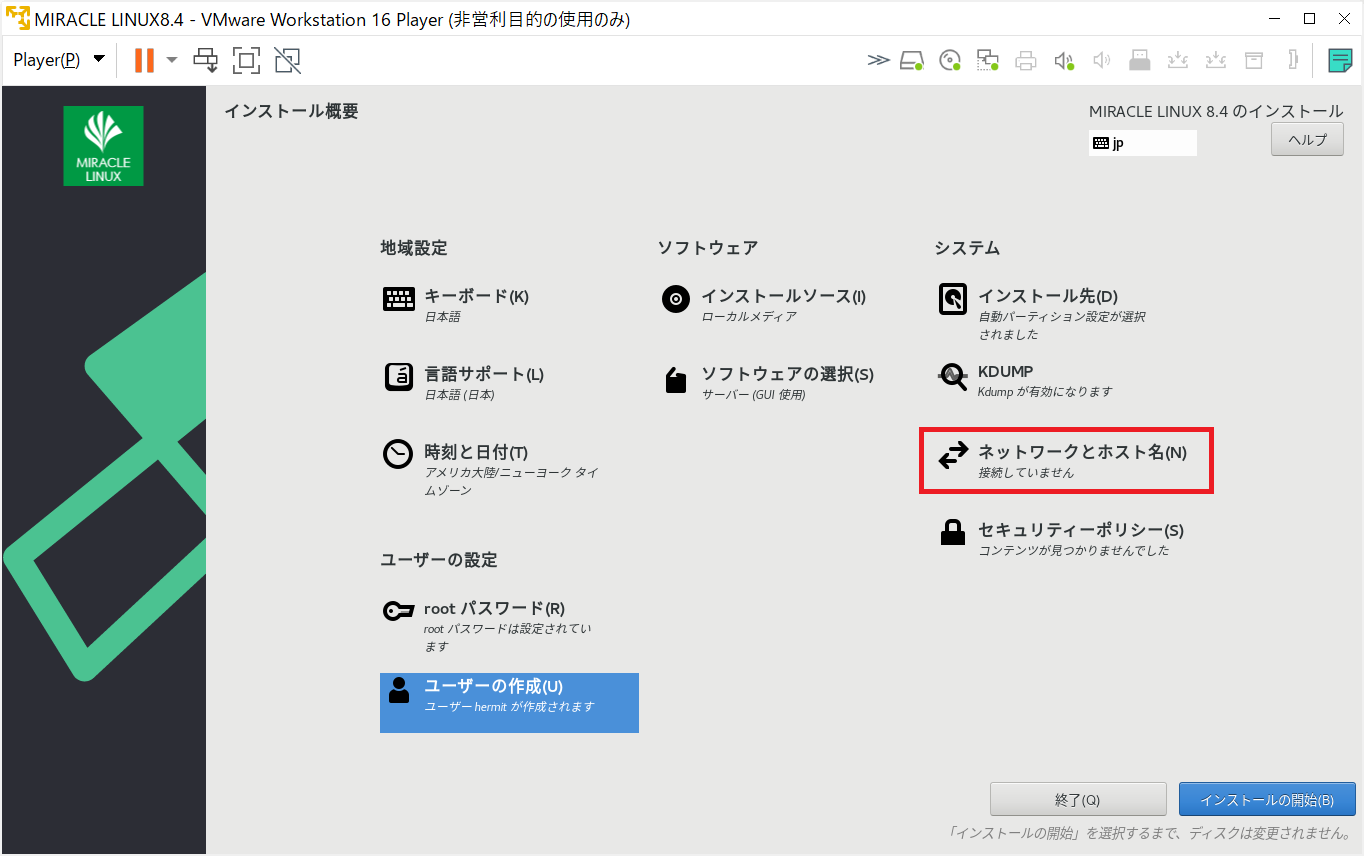Open 言語サポート(L) language support
The image size is (1364, 856).
[x=484, y=375]
